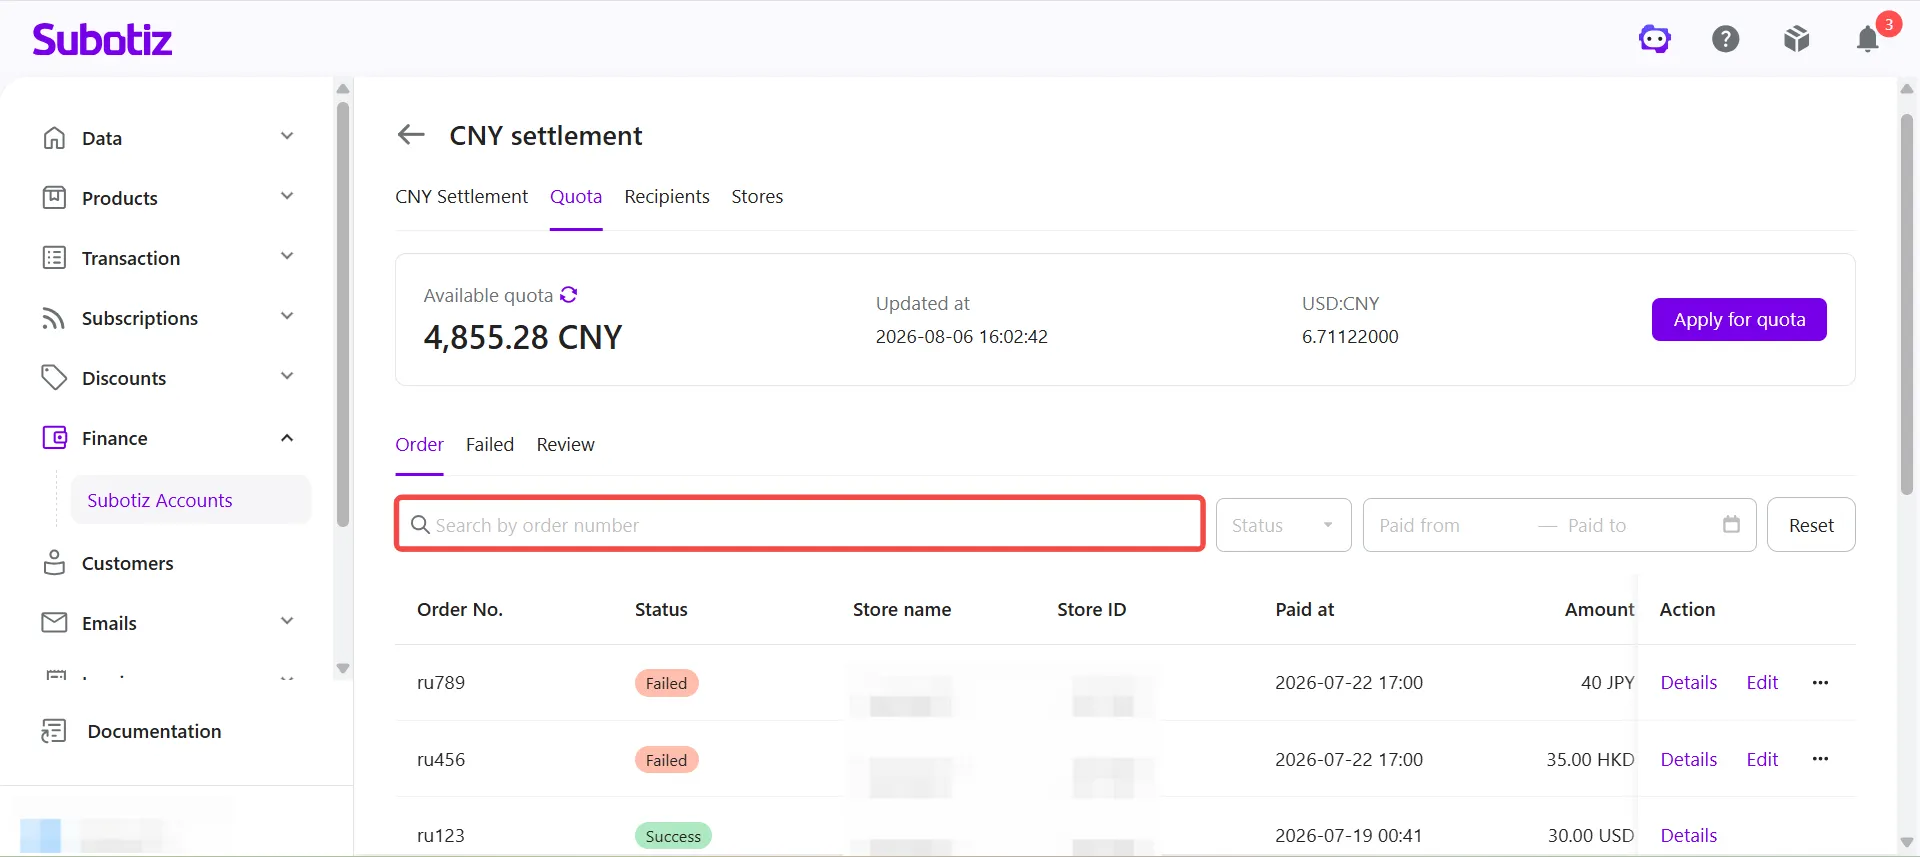The height and width of the screenshot is (857, 1920).
Task: Click the Success status badge for ru123
Action: pyautogui.click(x=673, y=836)
